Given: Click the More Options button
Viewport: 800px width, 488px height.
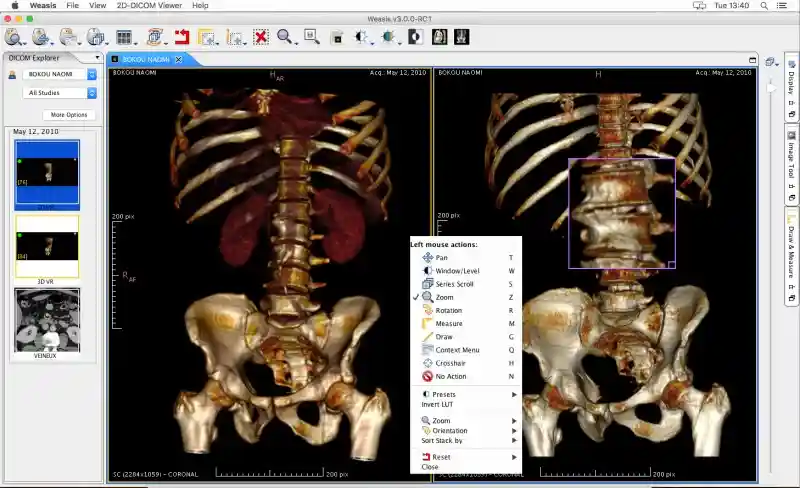Looking at the screenshot, I should [69, 115].
